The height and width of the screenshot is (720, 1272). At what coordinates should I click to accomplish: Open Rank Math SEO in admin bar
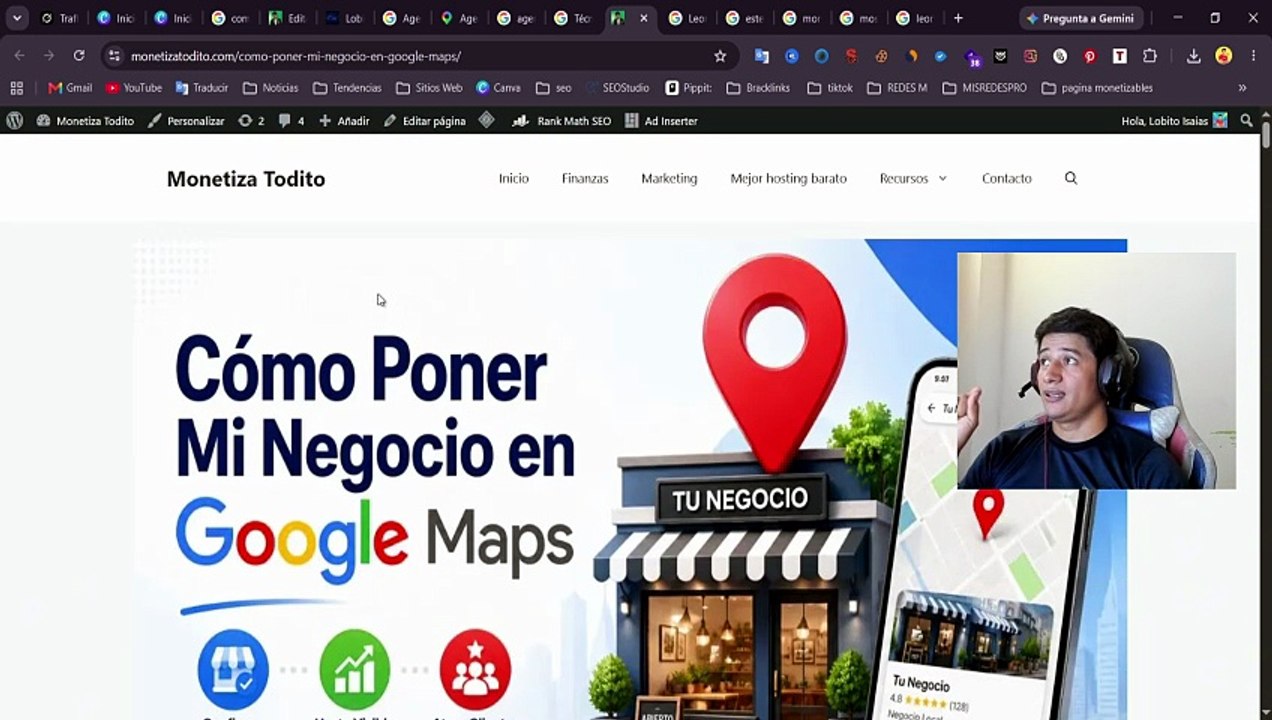coord(562,120)
